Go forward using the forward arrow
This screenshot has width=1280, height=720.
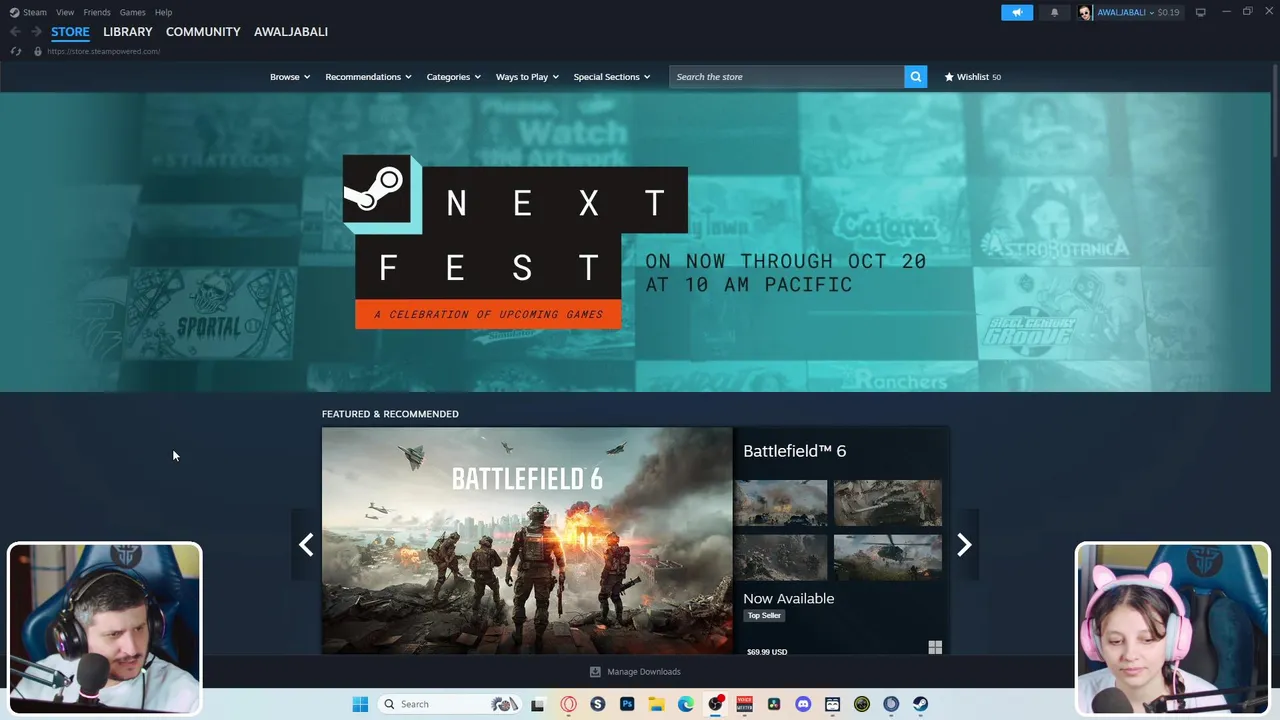(x=36, y=32)
